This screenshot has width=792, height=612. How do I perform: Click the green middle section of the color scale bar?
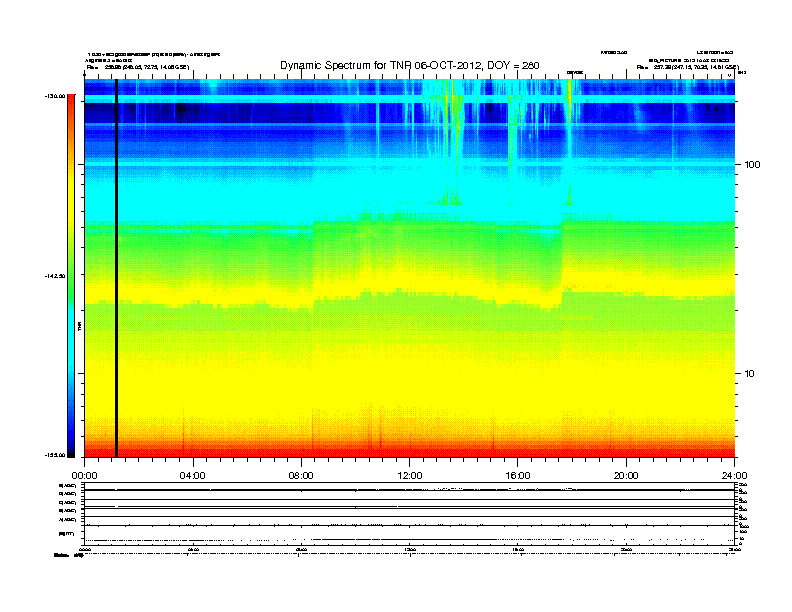(x=71, y=275)
